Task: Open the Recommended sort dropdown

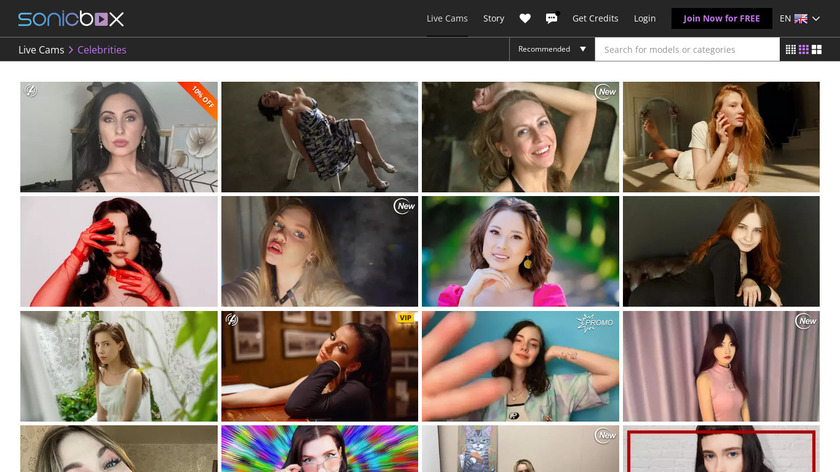Action: click(x=552, y=49)
